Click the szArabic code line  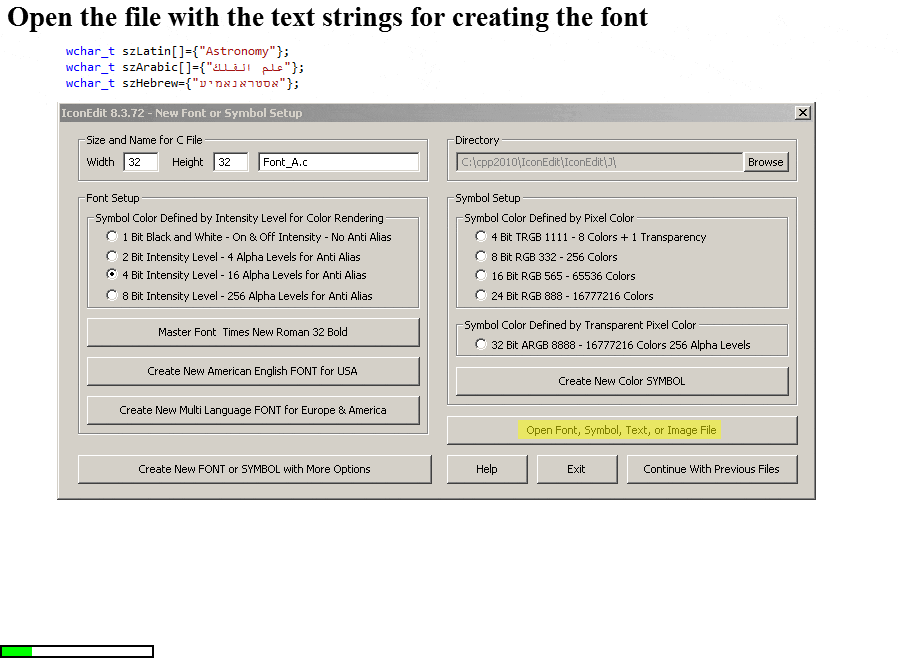(x=184, y=67)
